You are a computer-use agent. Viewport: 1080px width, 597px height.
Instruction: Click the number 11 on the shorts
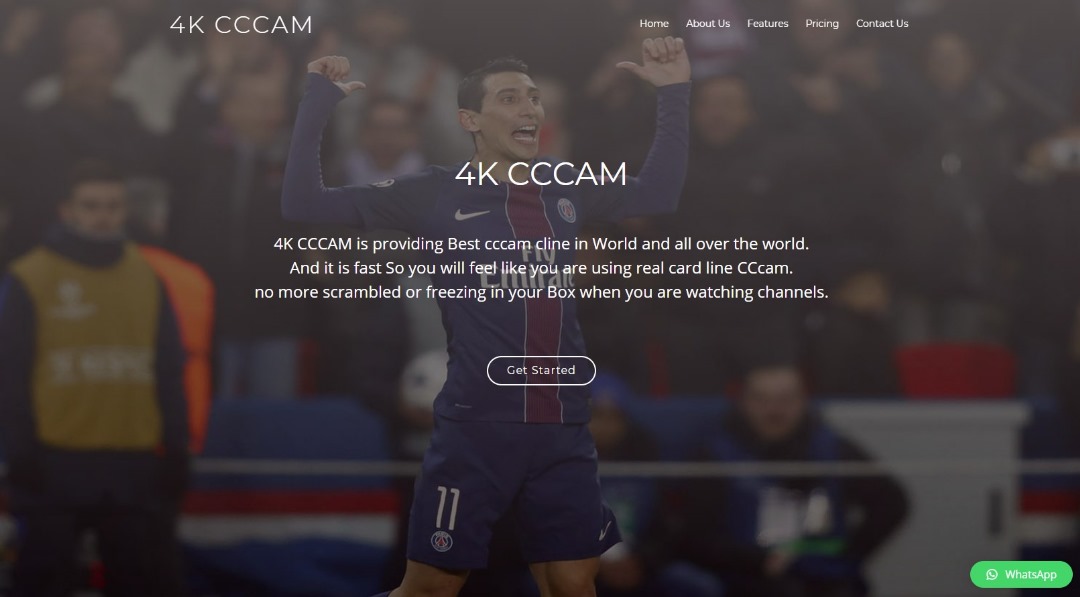click(x=446, y=508)
